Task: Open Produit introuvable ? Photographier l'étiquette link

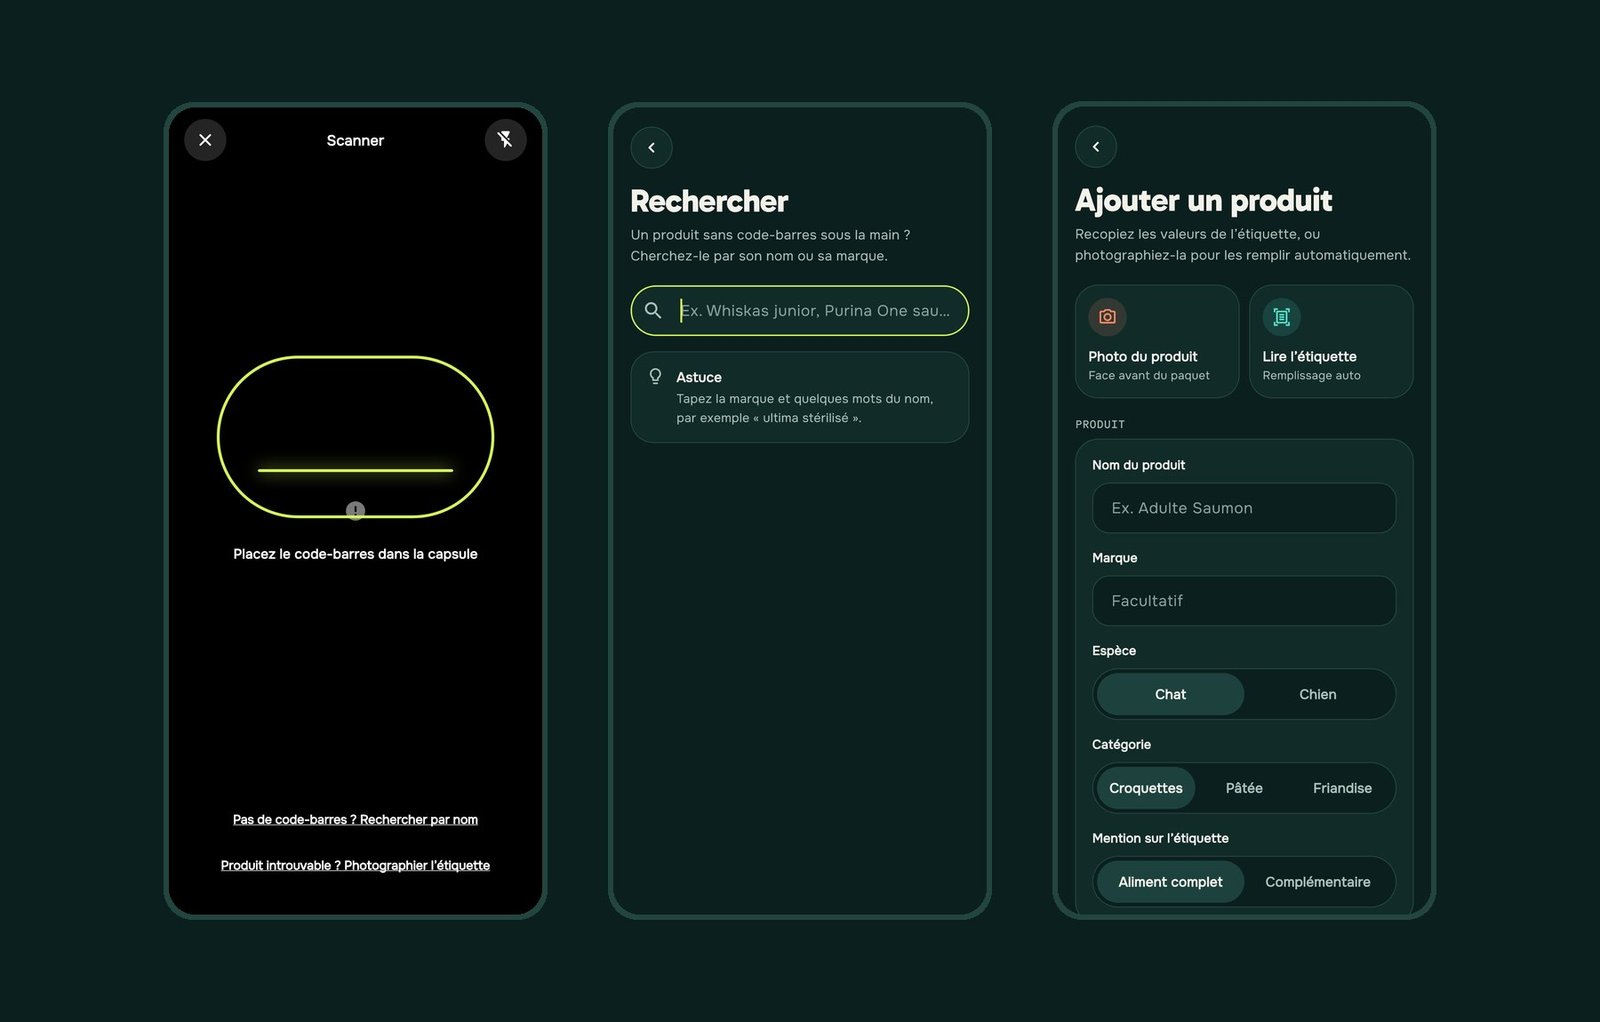Action: click(x=355, y=865)
